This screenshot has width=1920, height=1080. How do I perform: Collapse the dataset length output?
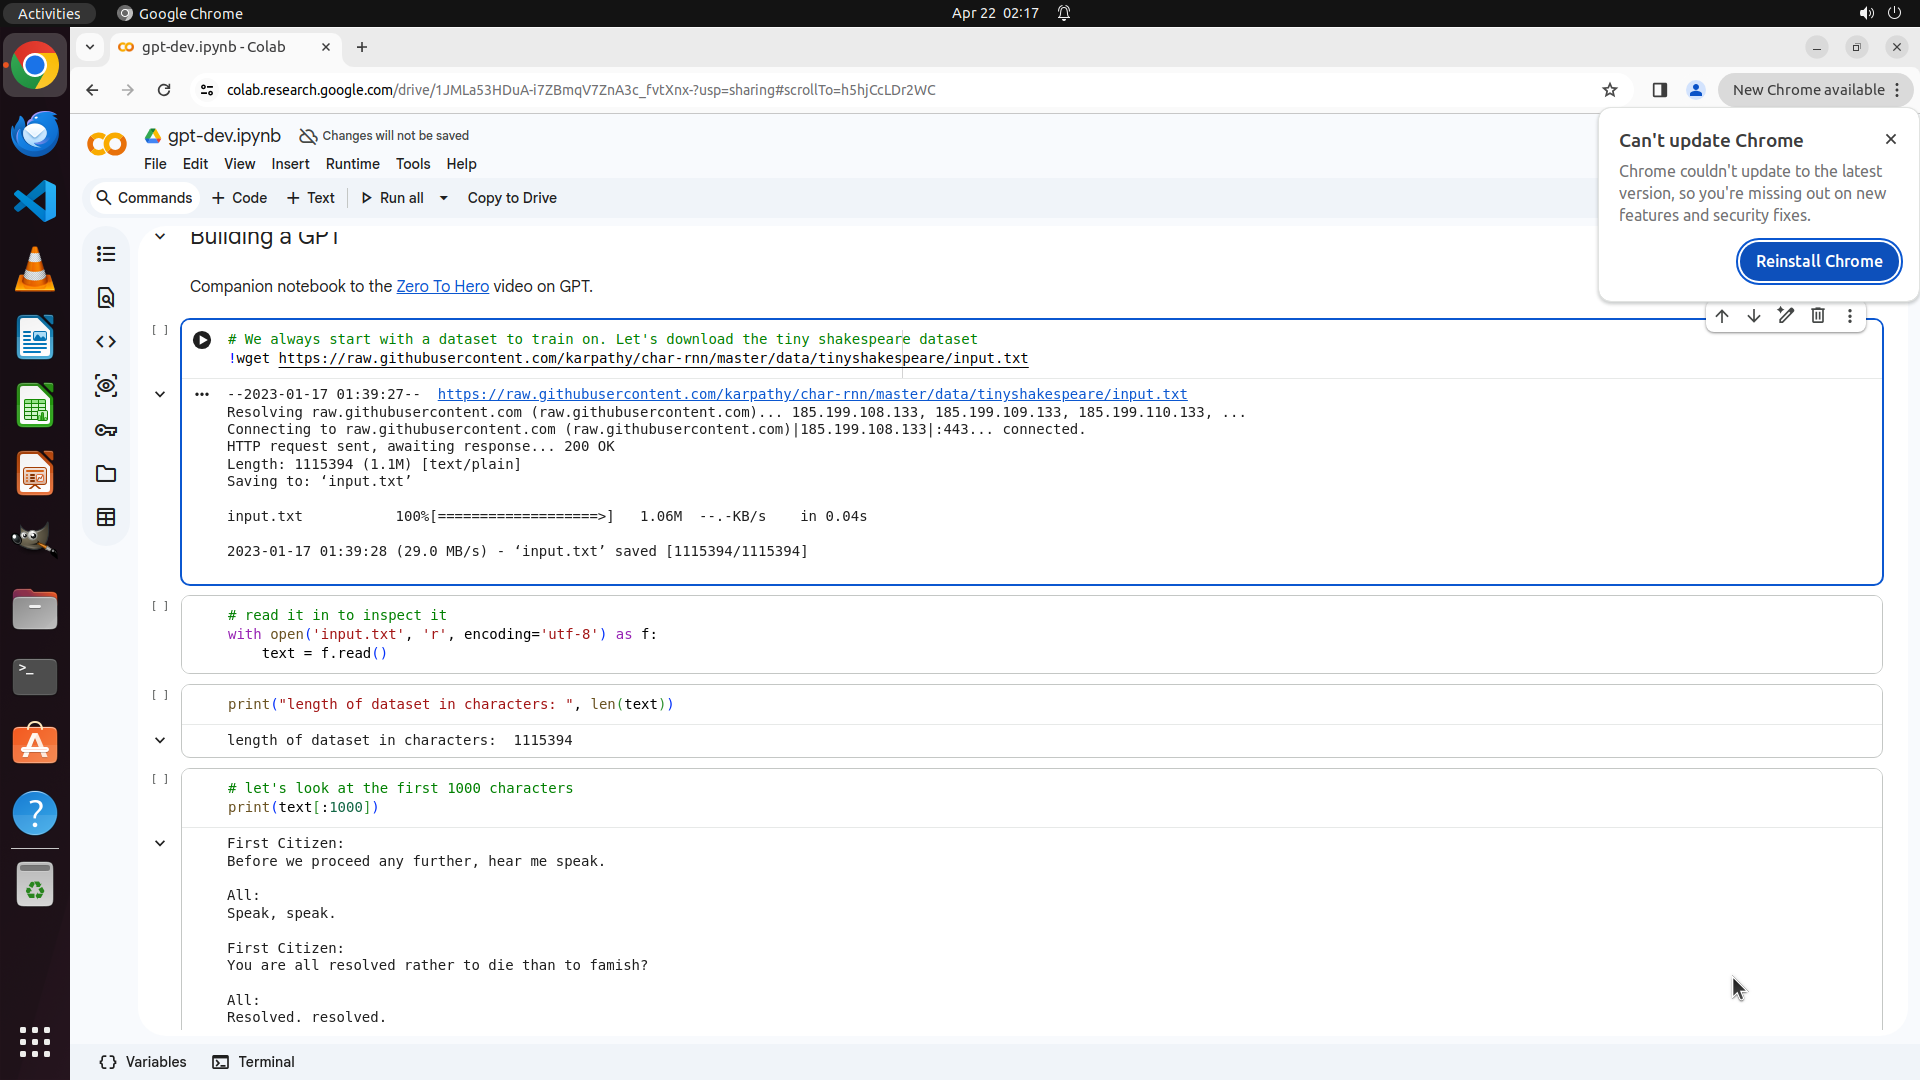pyautogui.click(x=160, y=741)
